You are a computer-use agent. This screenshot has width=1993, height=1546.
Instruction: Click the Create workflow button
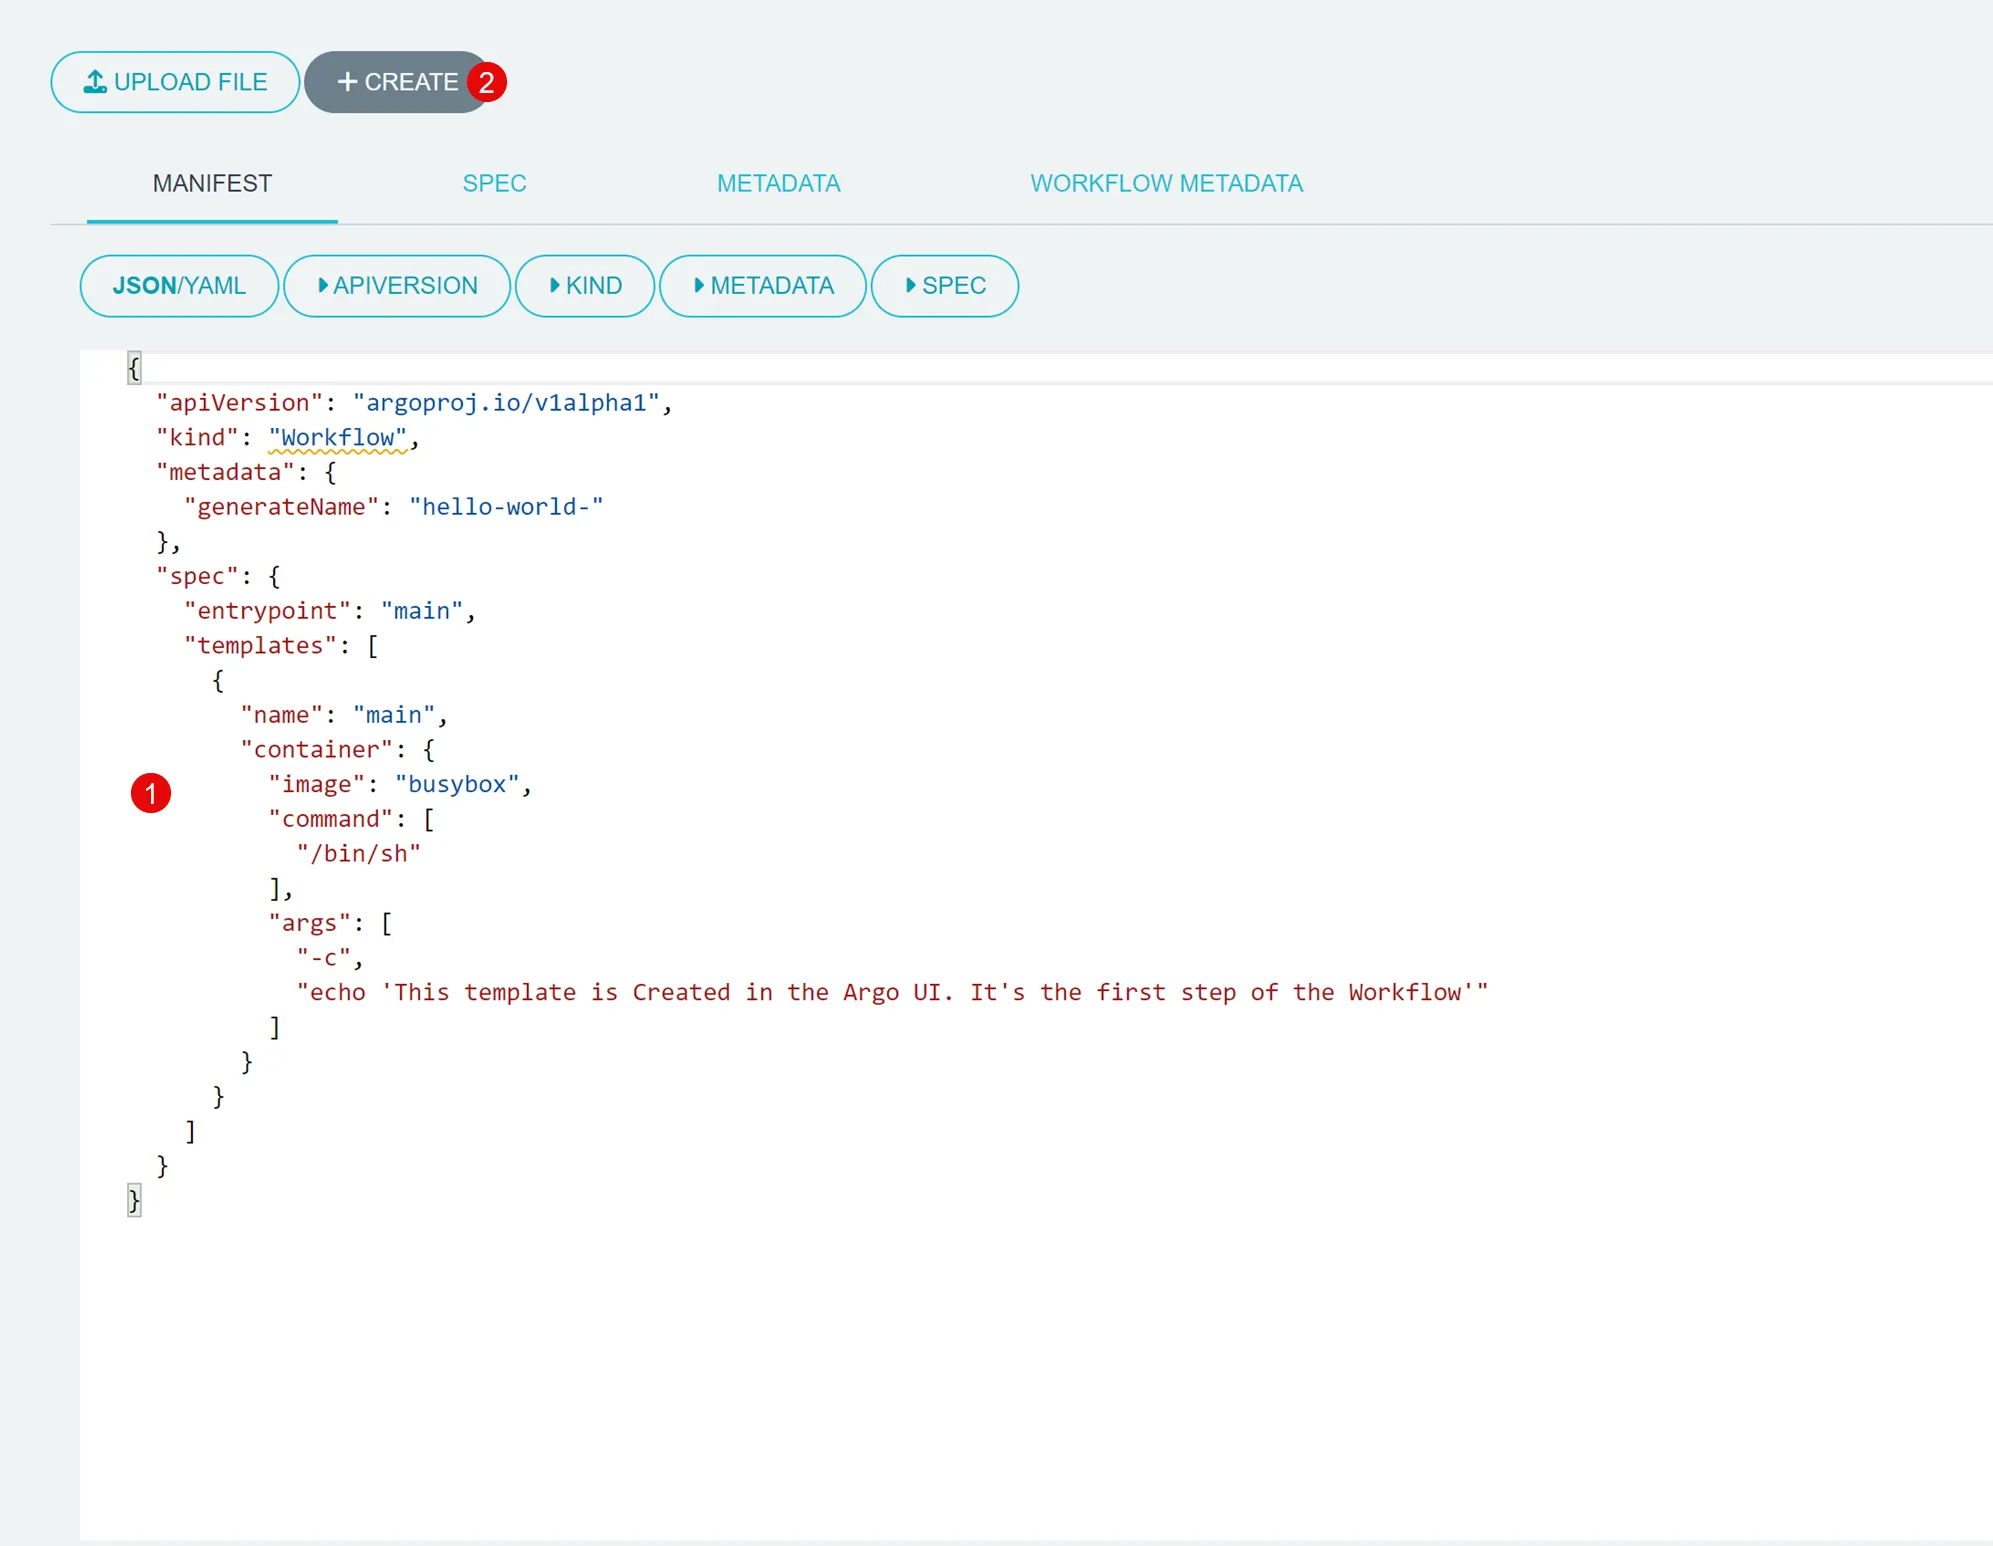click(398, 82)
